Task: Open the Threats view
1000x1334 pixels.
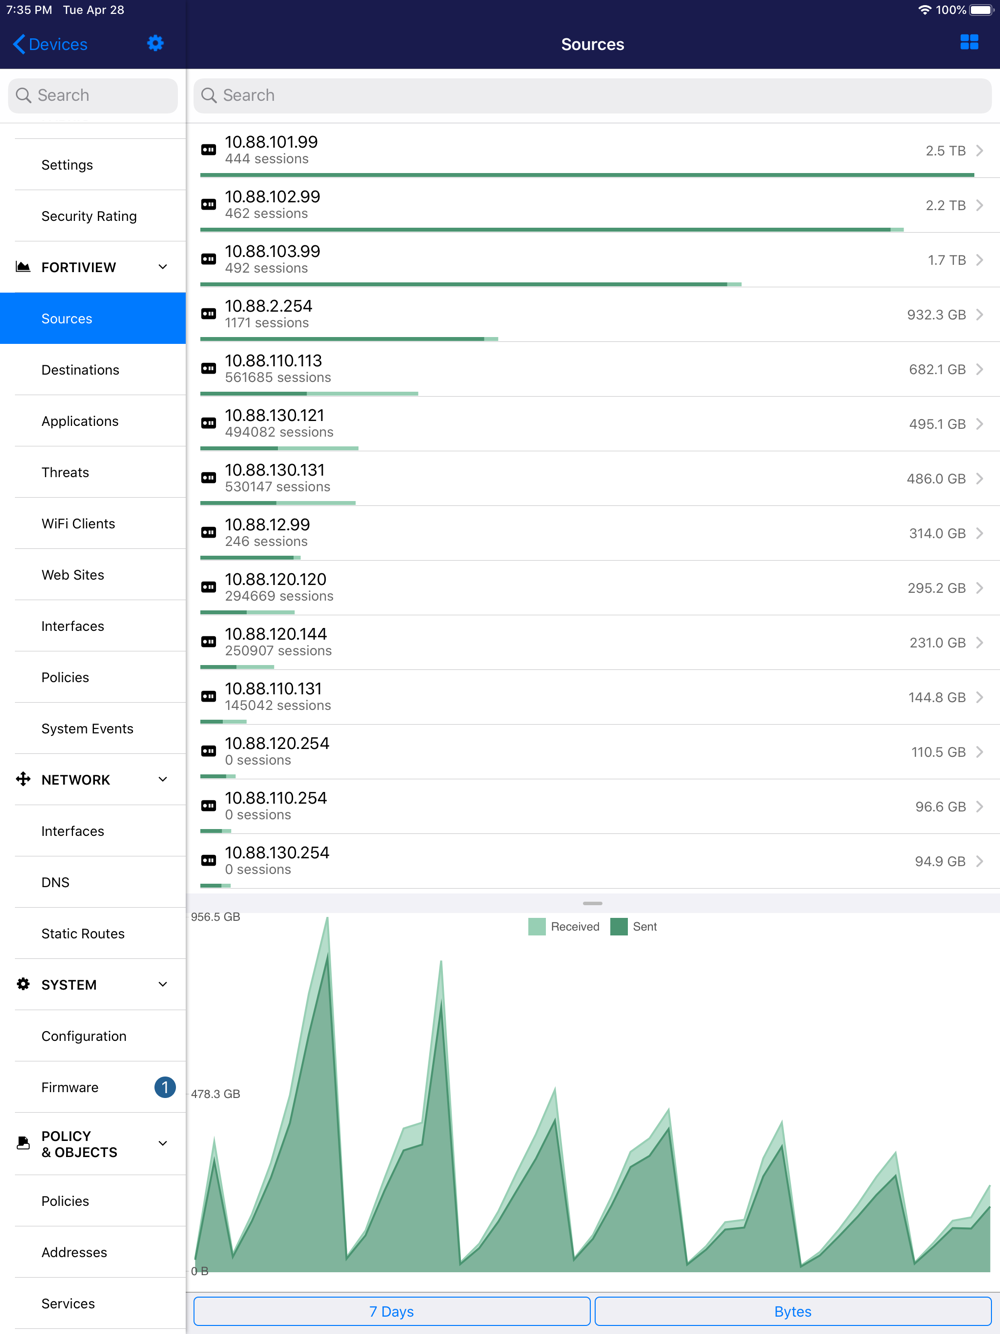Action: (93, 472)
